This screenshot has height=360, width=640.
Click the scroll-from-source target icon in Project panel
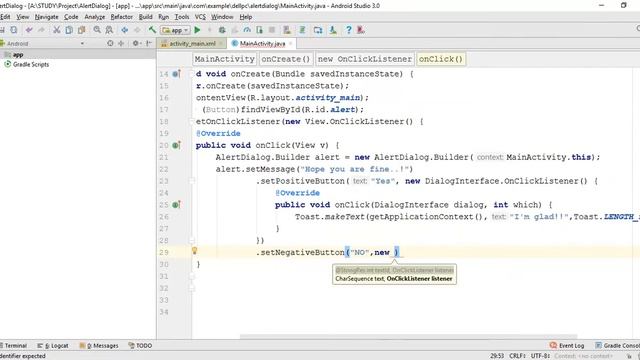point(110,43)
